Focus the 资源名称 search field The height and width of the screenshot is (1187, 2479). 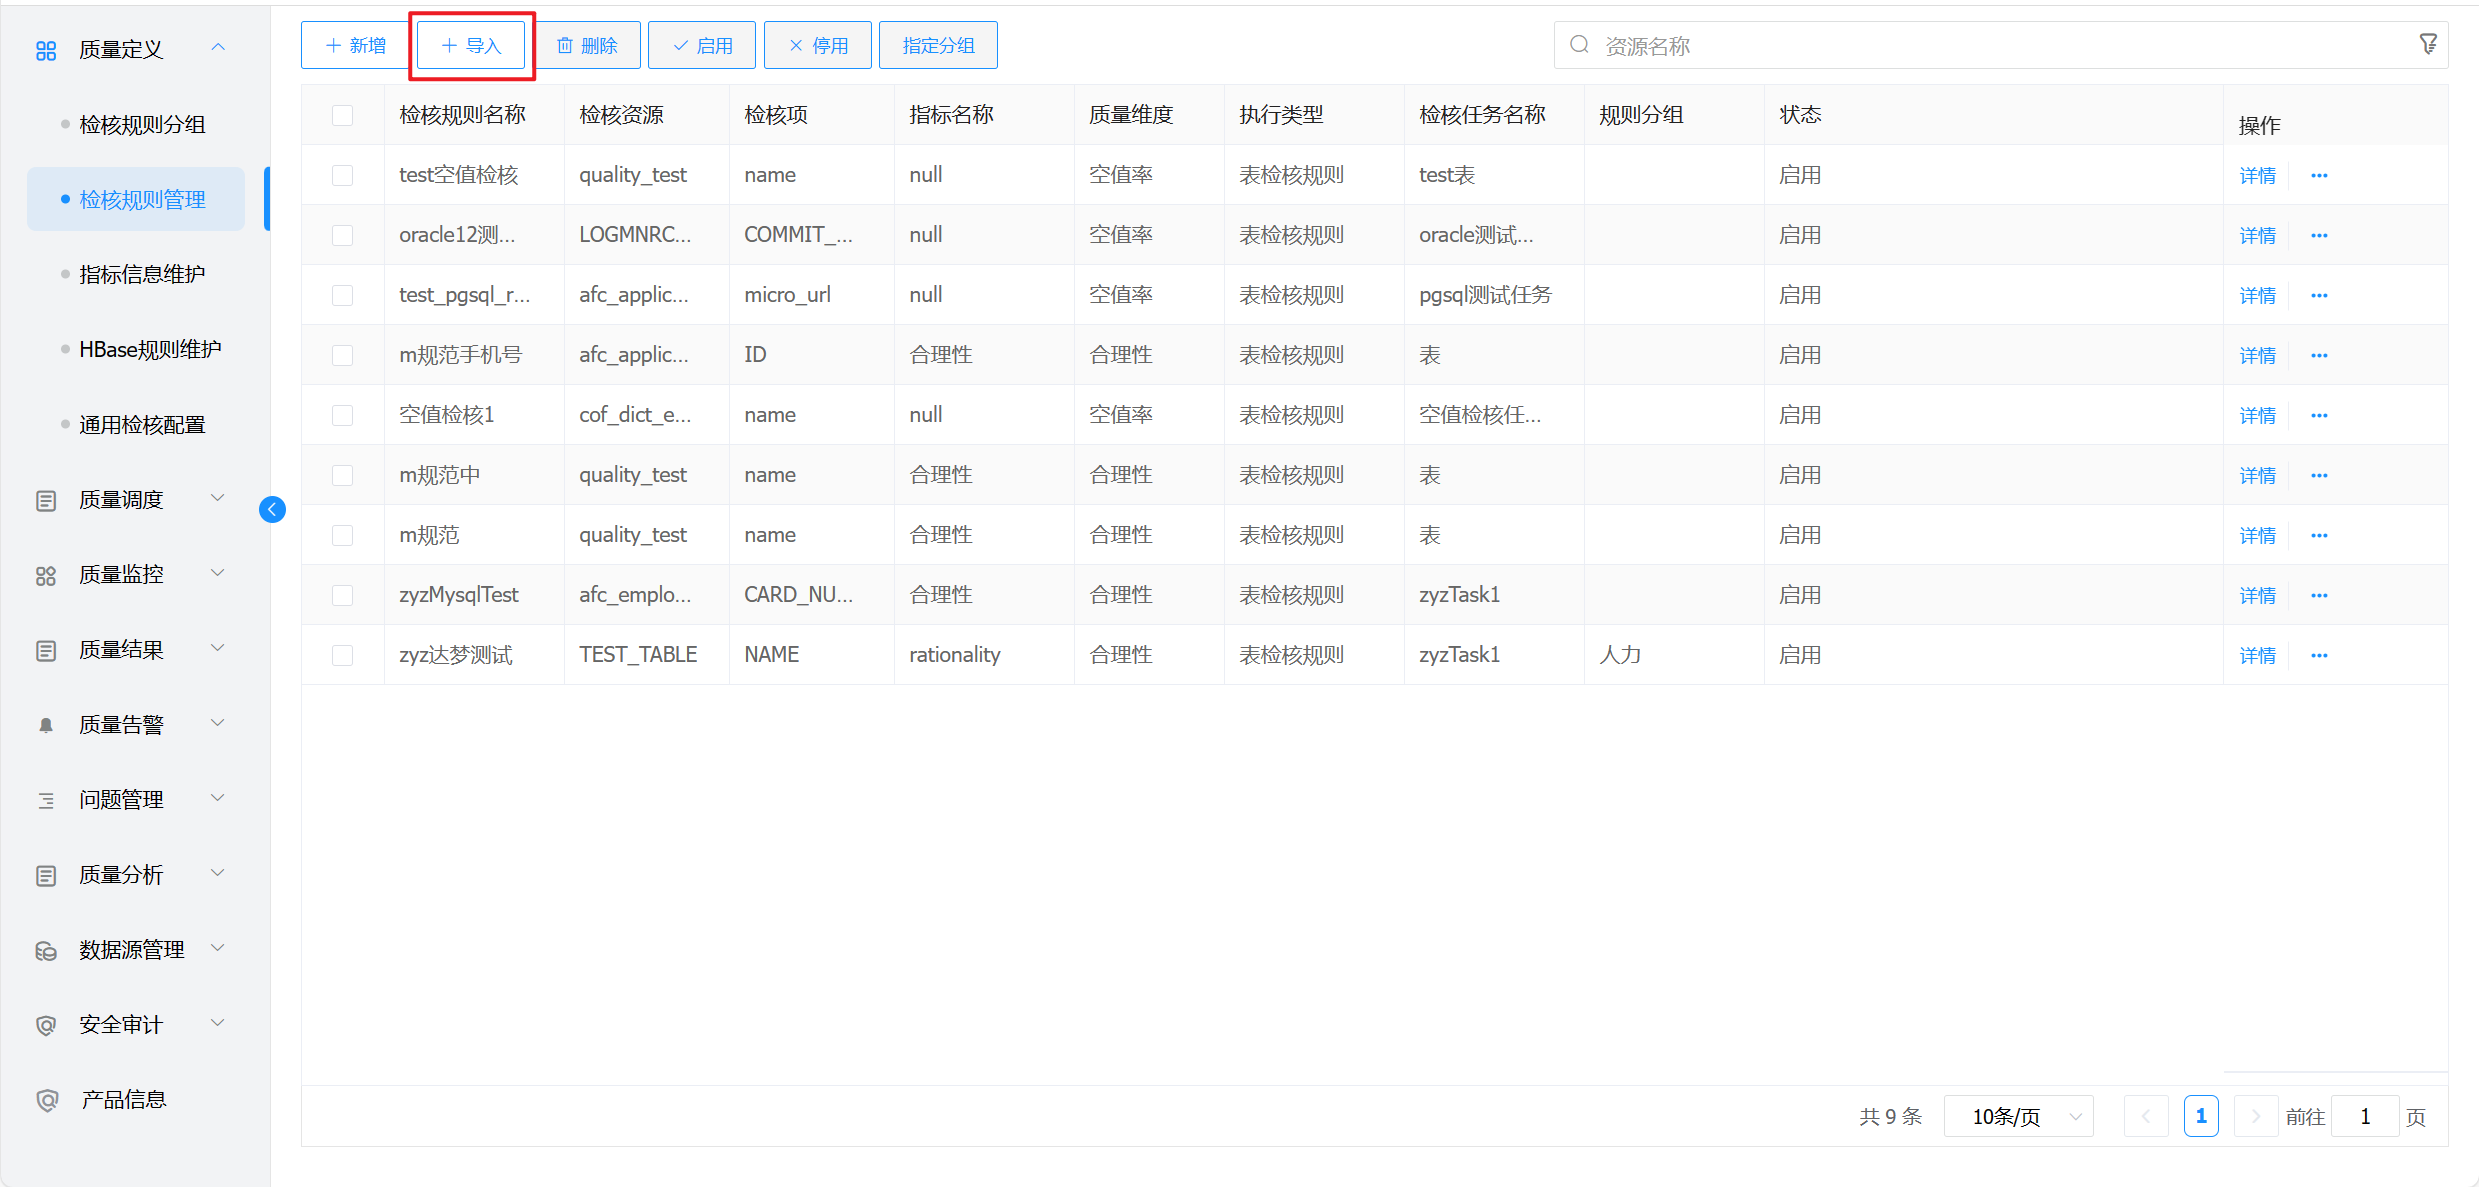click(1990, 46)
